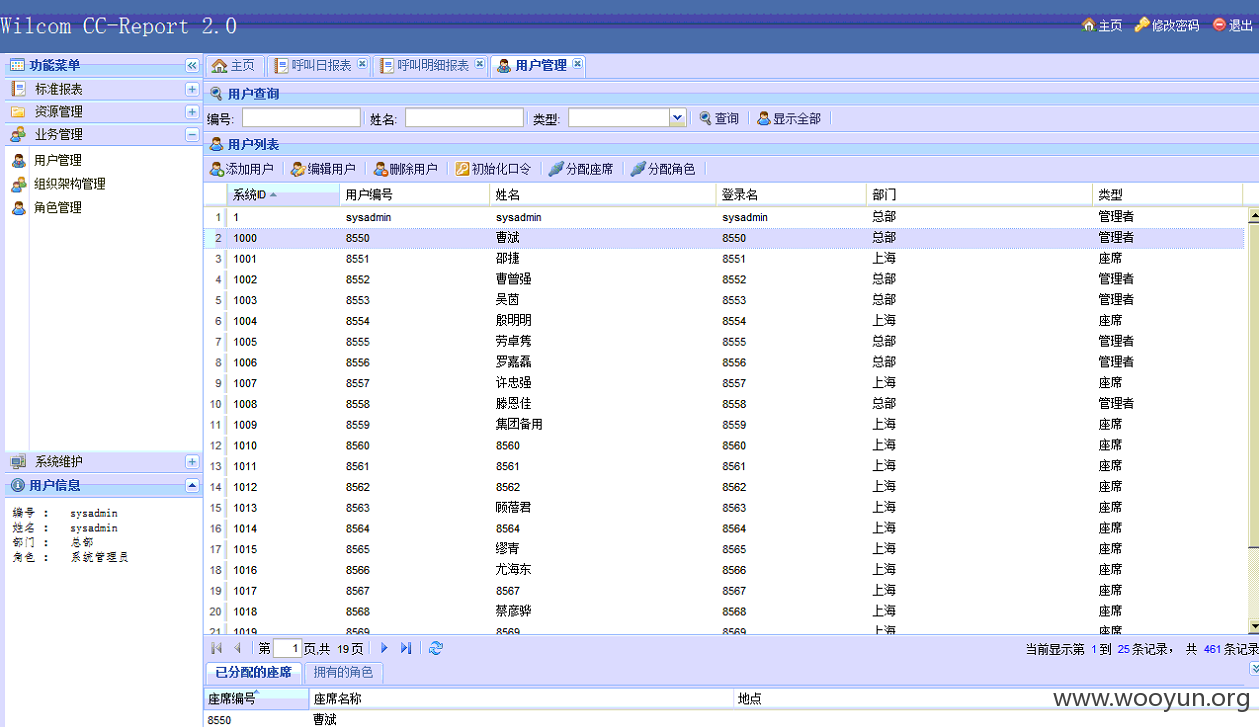
Task: Close the 用户管理 tab
Action: 577,64
